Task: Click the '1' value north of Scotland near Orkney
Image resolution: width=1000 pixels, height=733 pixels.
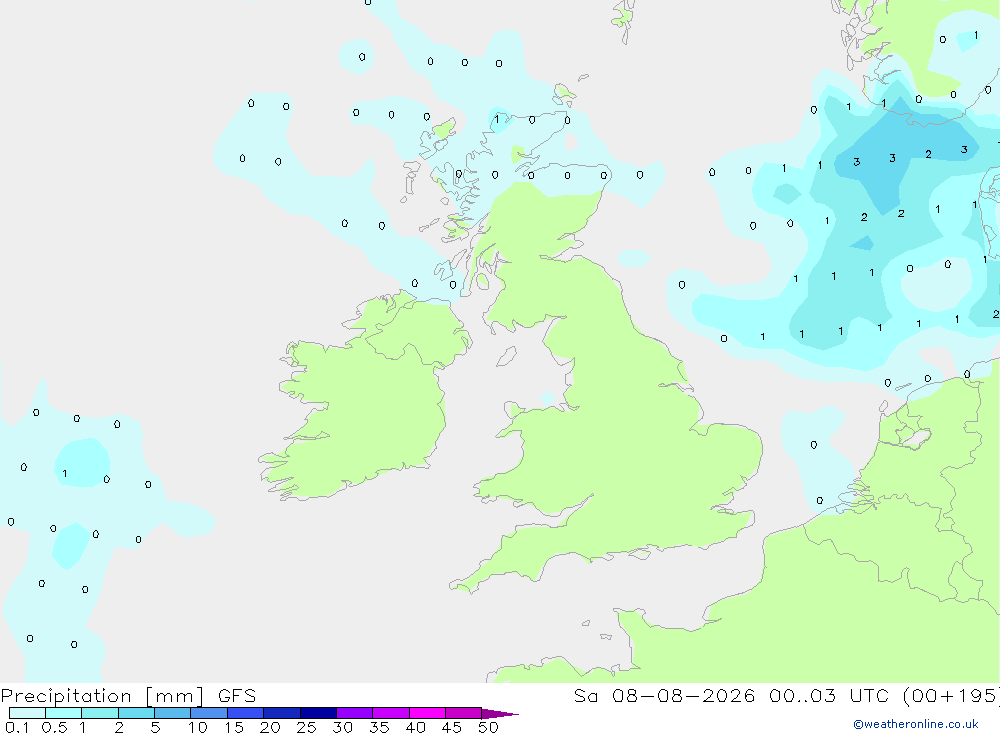Action: pyautogui.click(x=497, y=119)
